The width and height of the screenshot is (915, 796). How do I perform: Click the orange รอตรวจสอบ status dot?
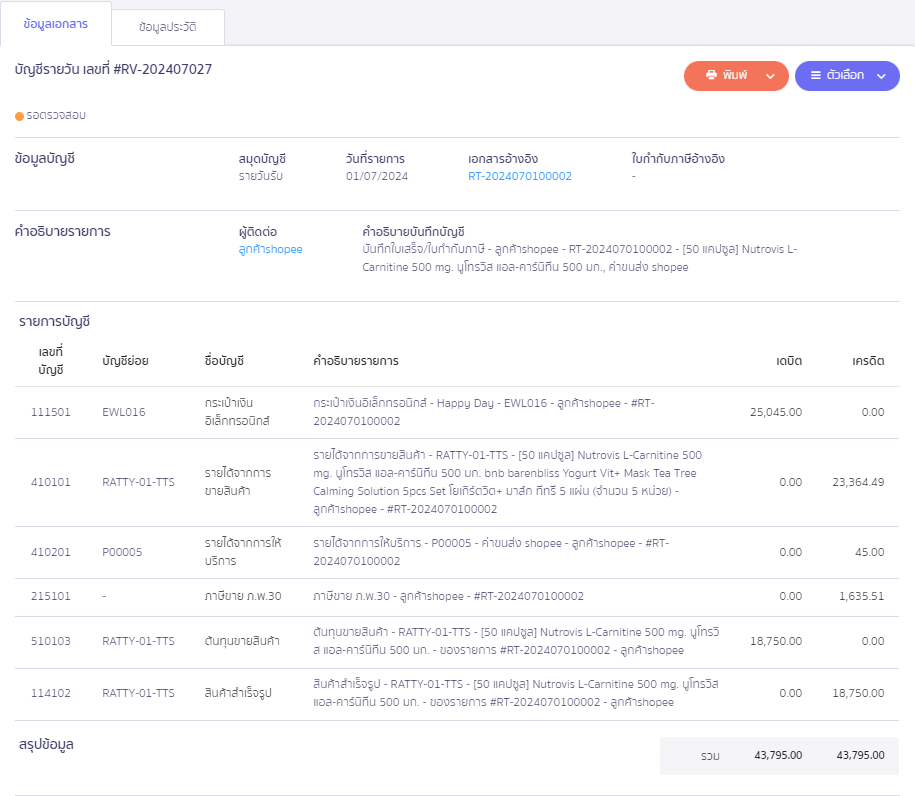tap(20, 116)
